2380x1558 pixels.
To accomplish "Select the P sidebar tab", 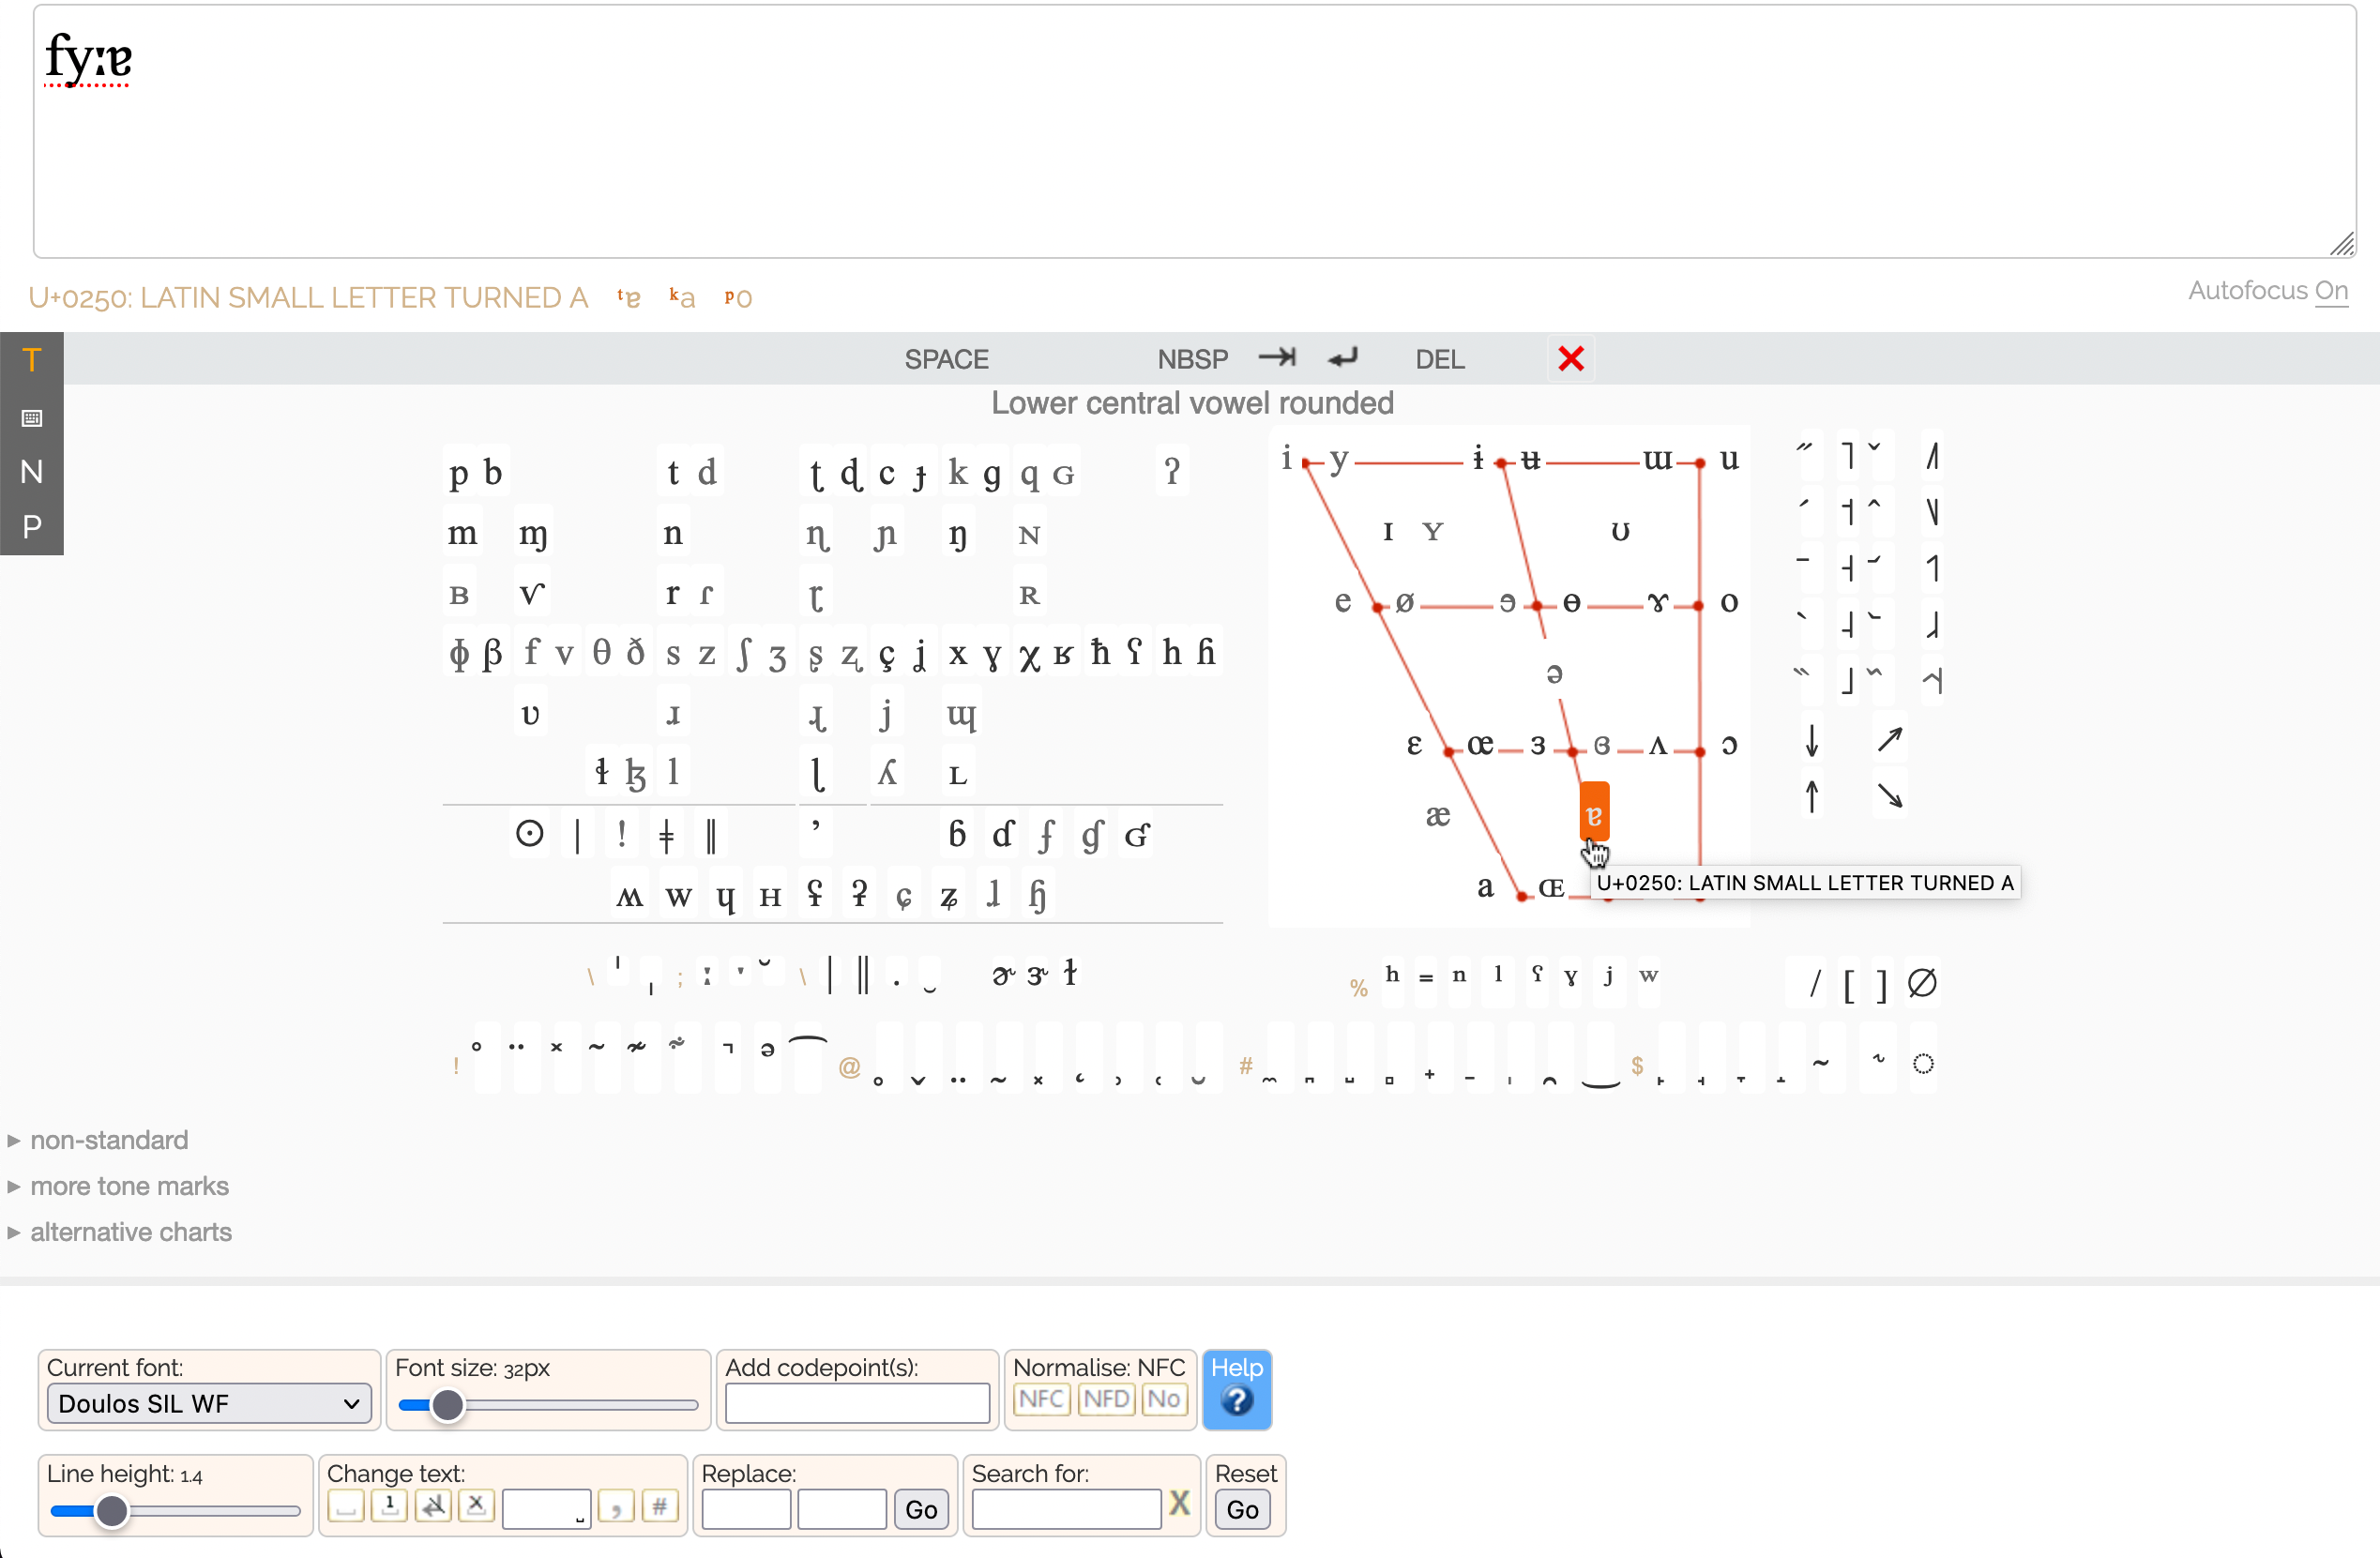I will [31, 527].
